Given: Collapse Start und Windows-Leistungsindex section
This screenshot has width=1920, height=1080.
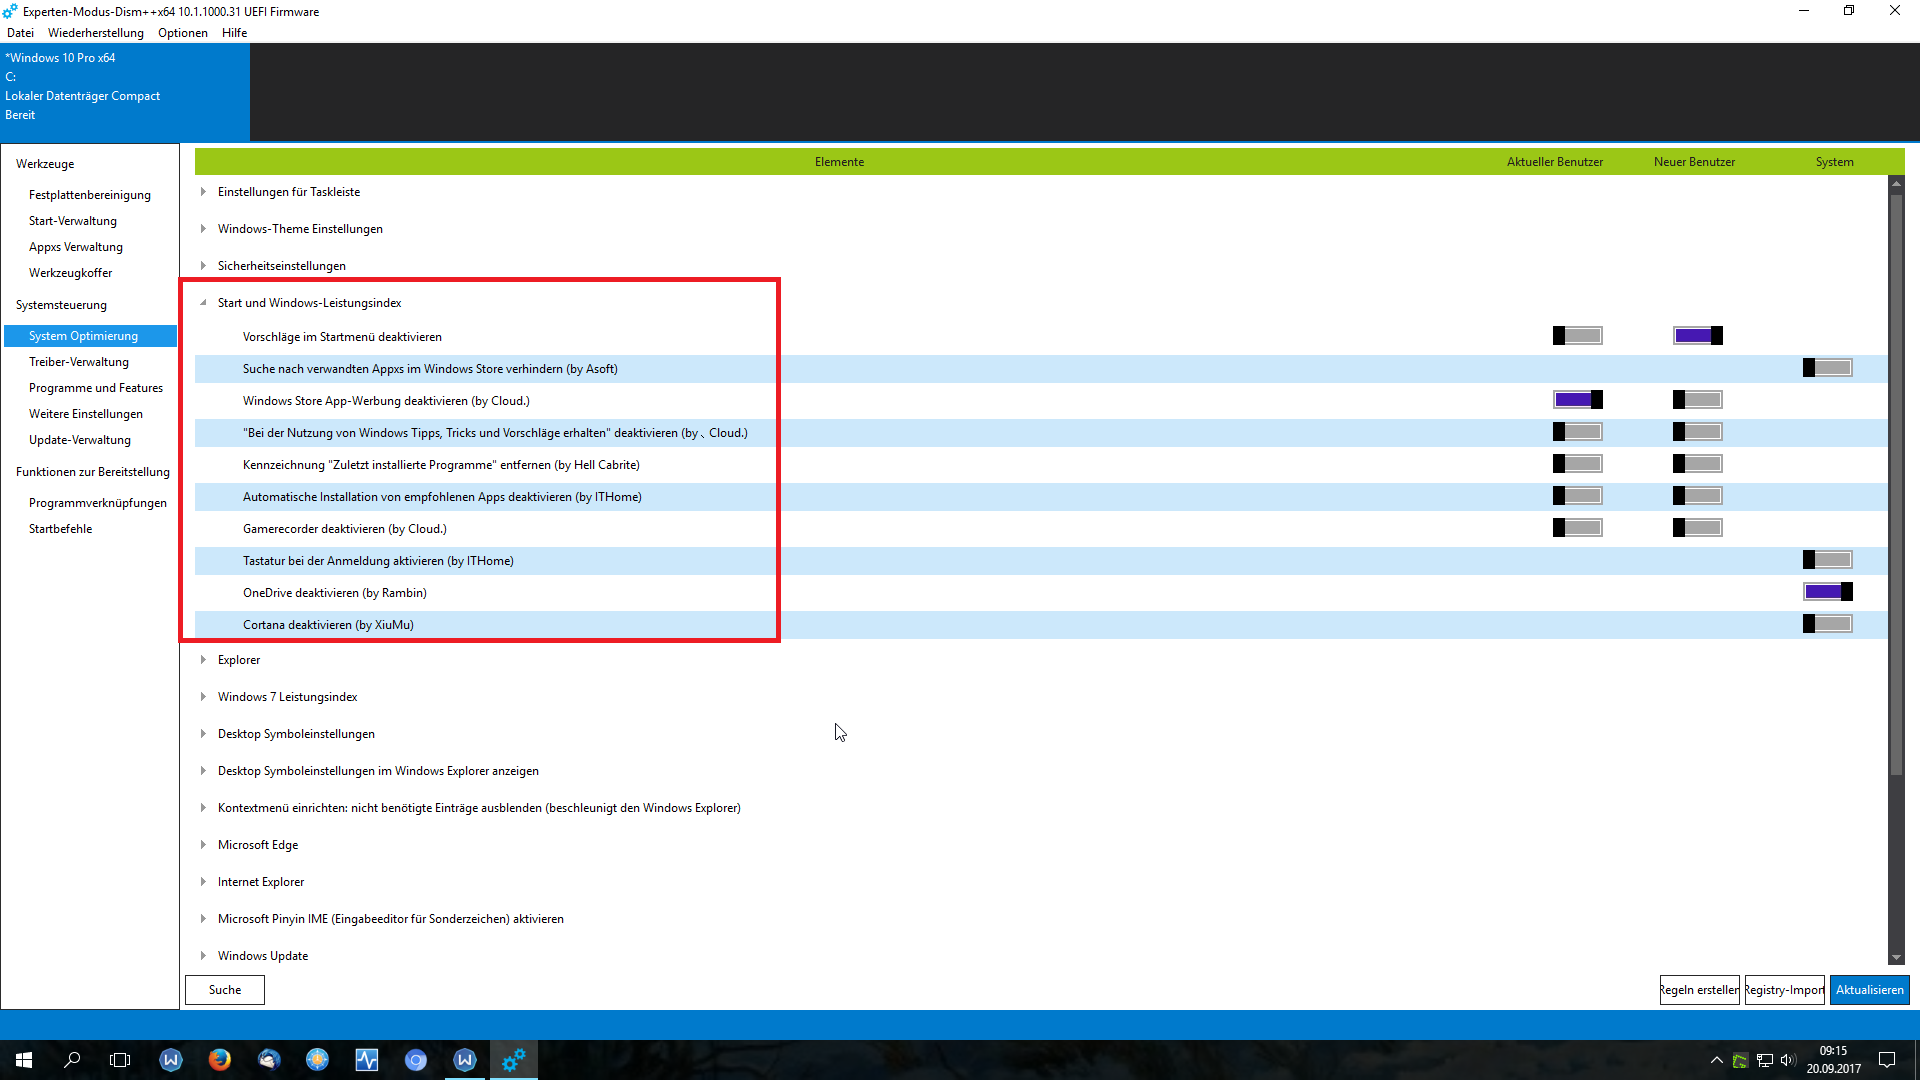Looking at the screenshot, I should (203, 303).
